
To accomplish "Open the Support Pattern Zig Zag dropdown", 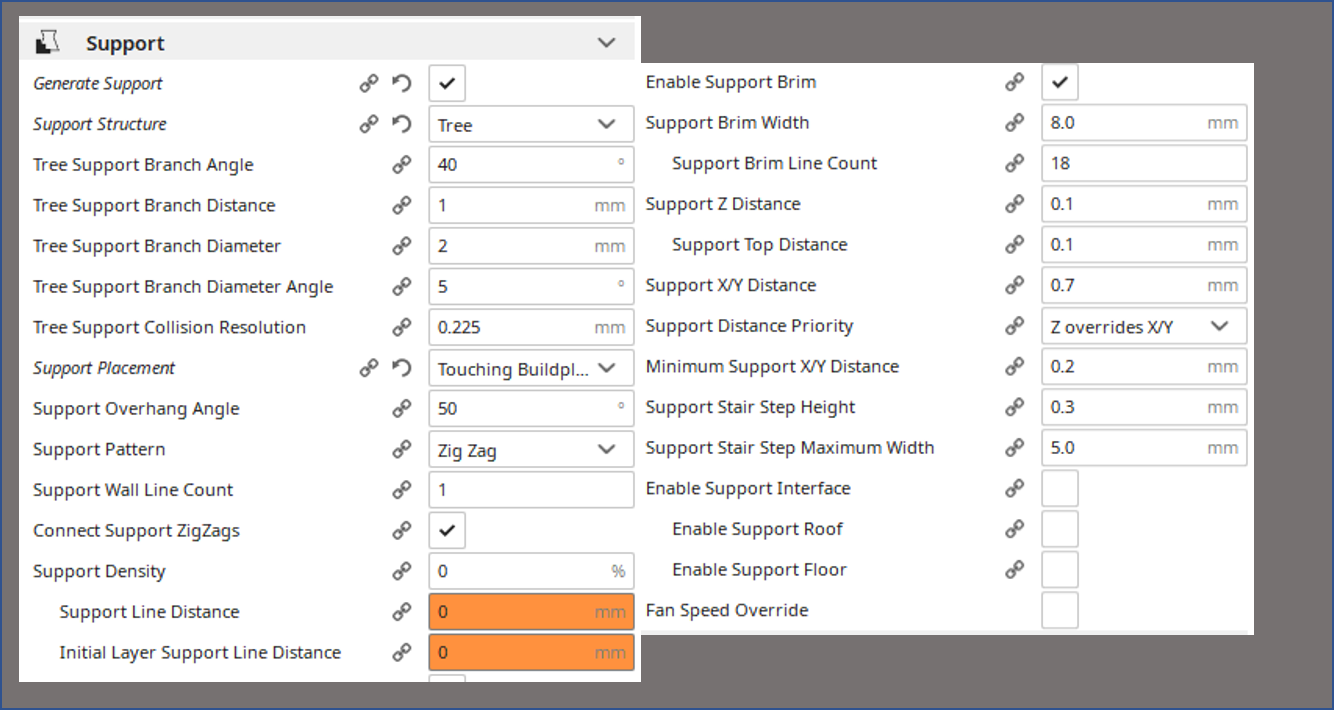I will (x=531, y=450).
